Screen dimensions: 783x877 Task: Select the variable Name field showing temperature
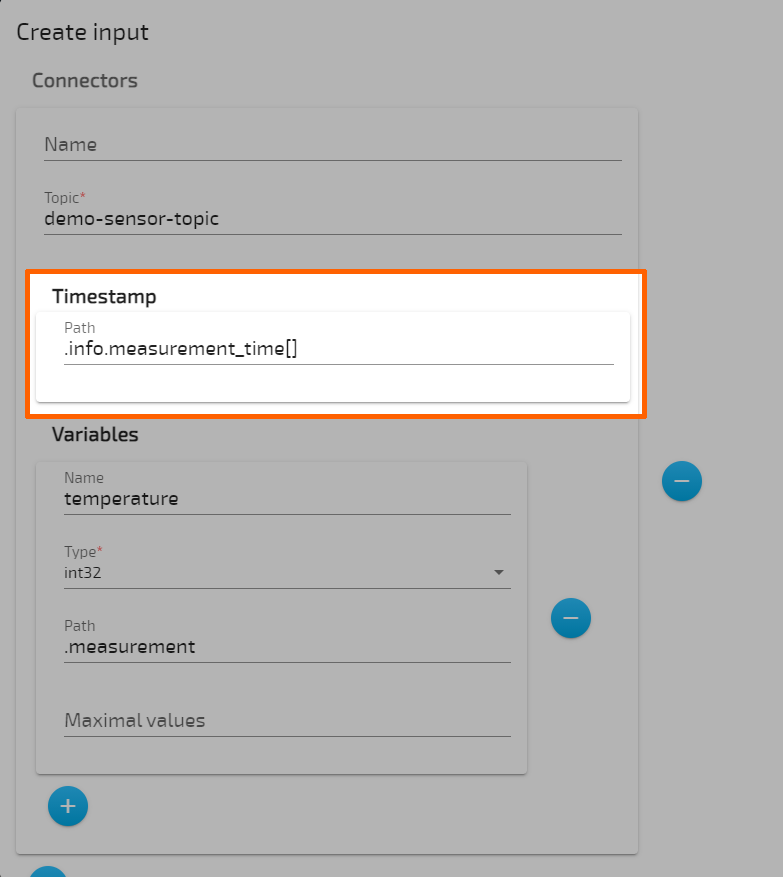click(287, 498)
